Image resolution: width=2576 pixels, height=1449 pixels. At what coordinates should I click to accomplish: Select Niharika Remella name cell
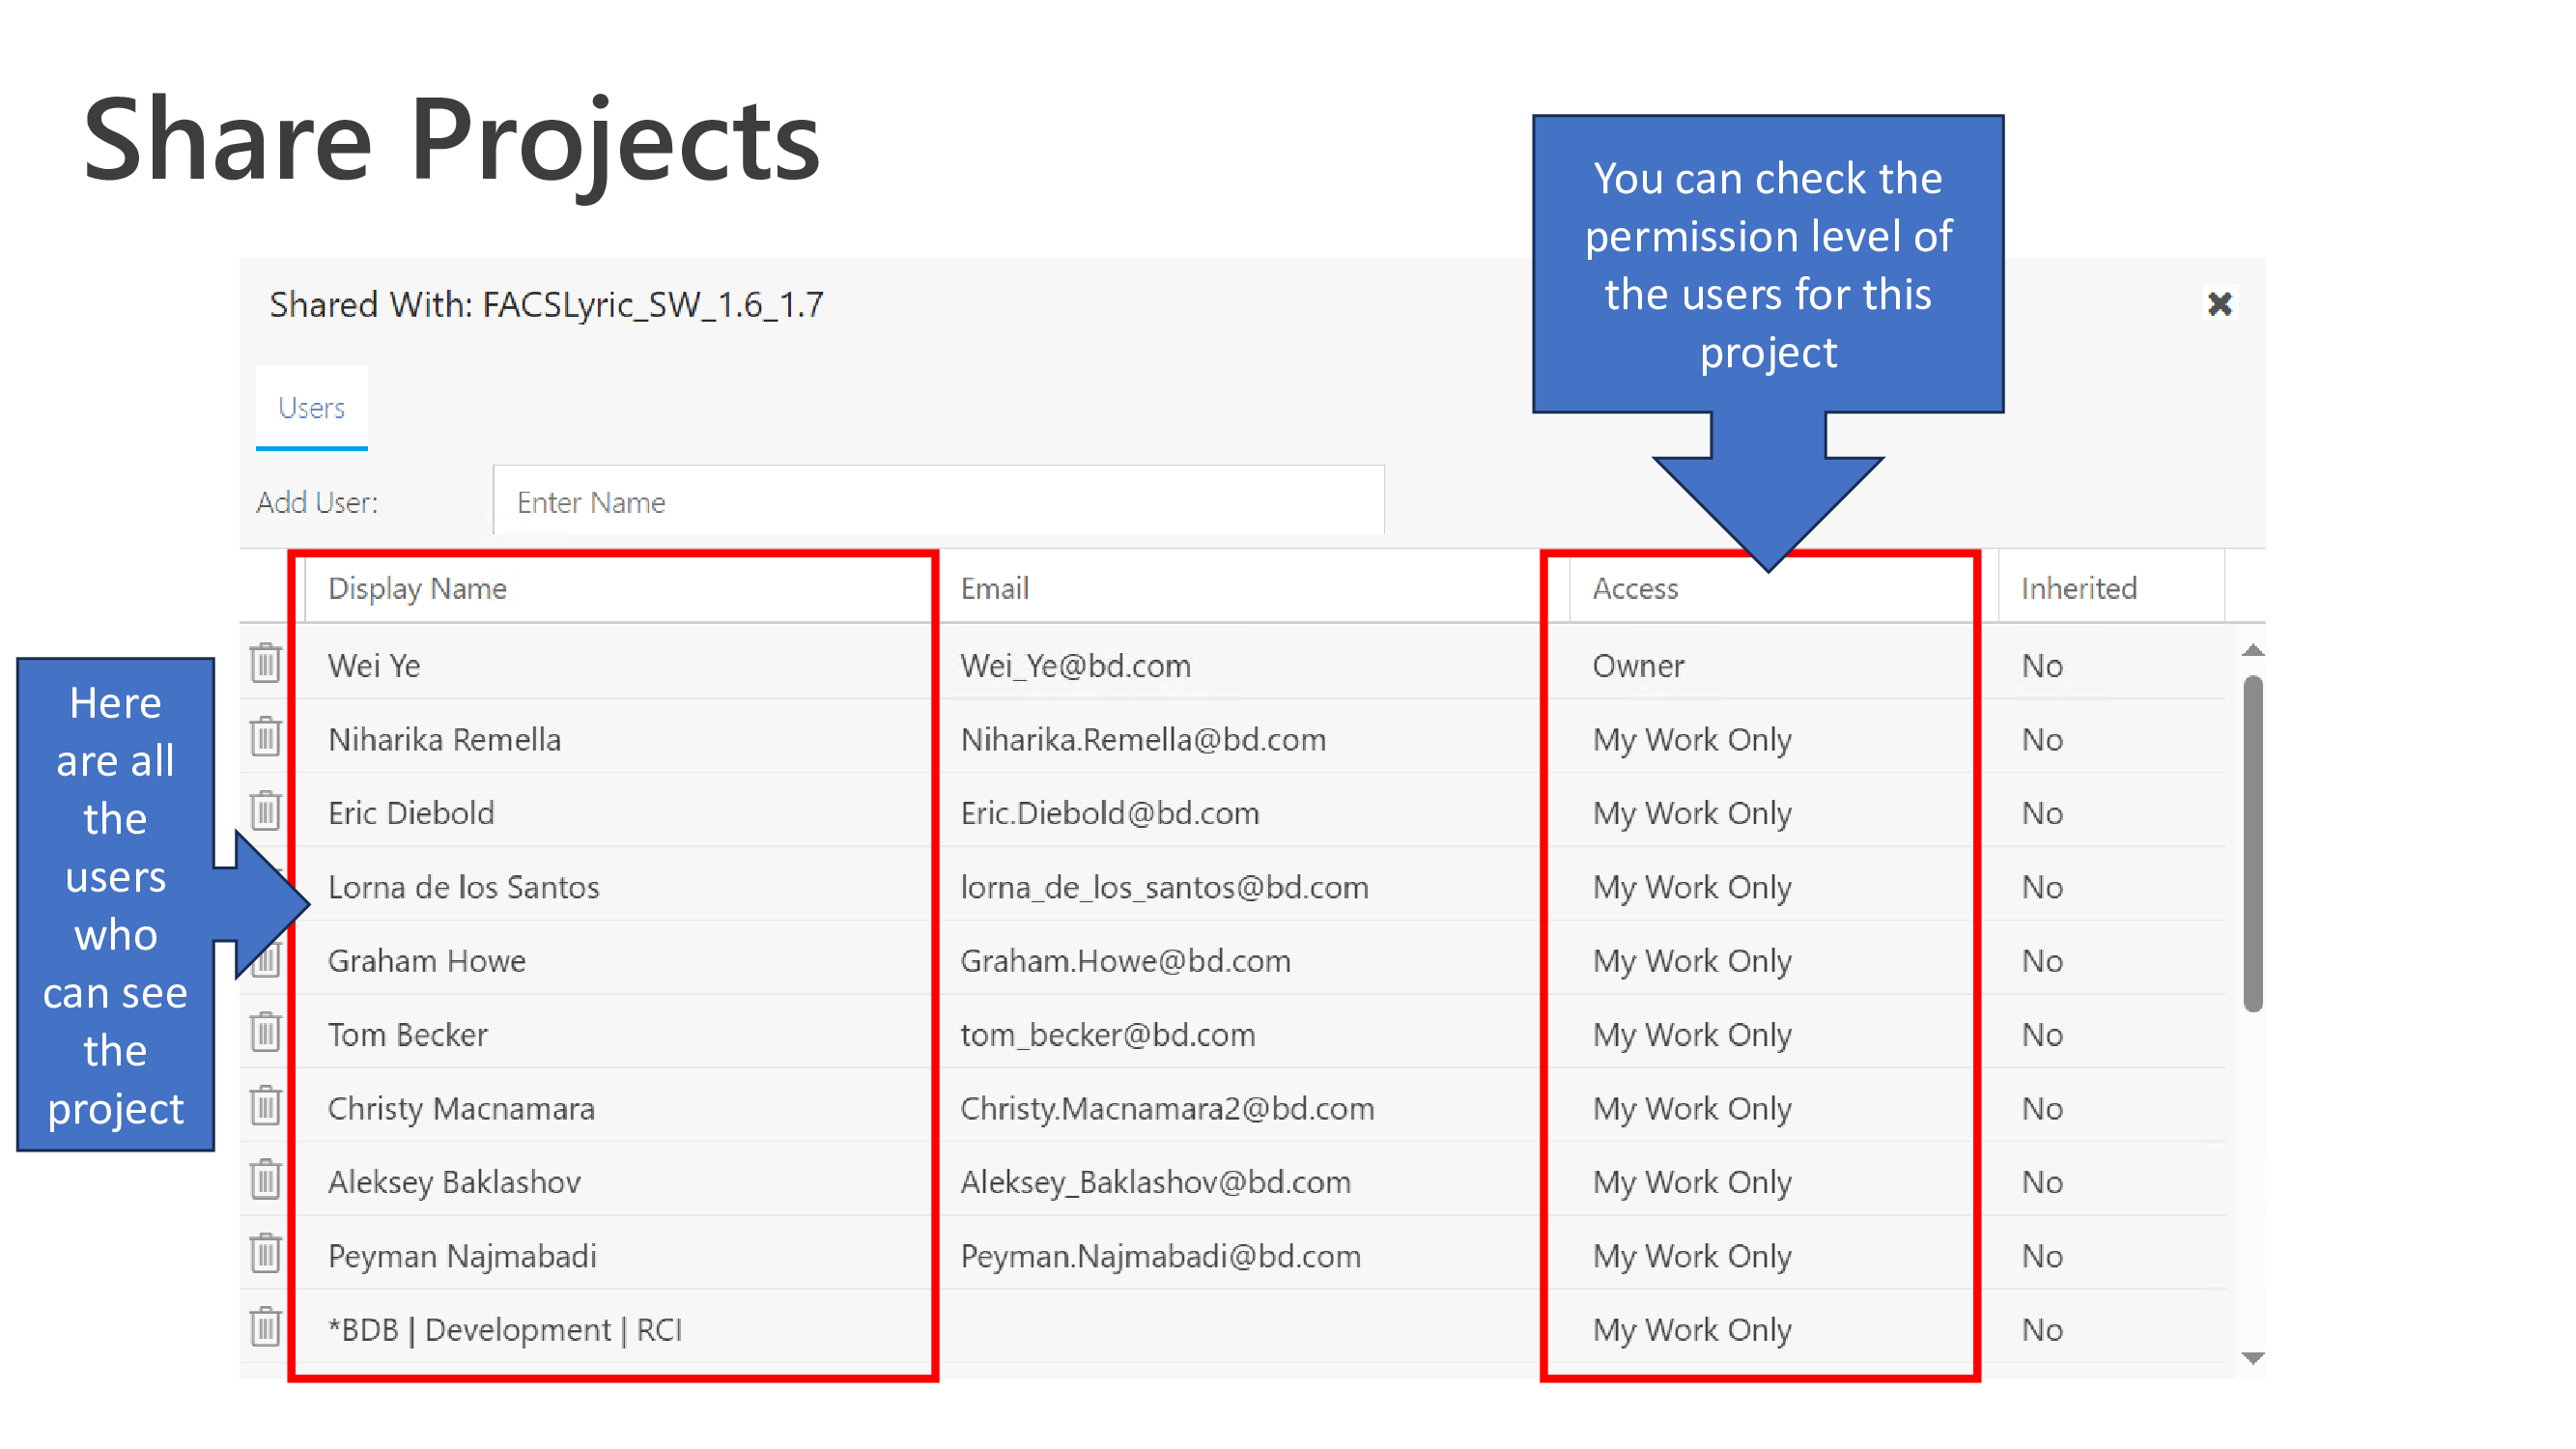click(444, 740)
